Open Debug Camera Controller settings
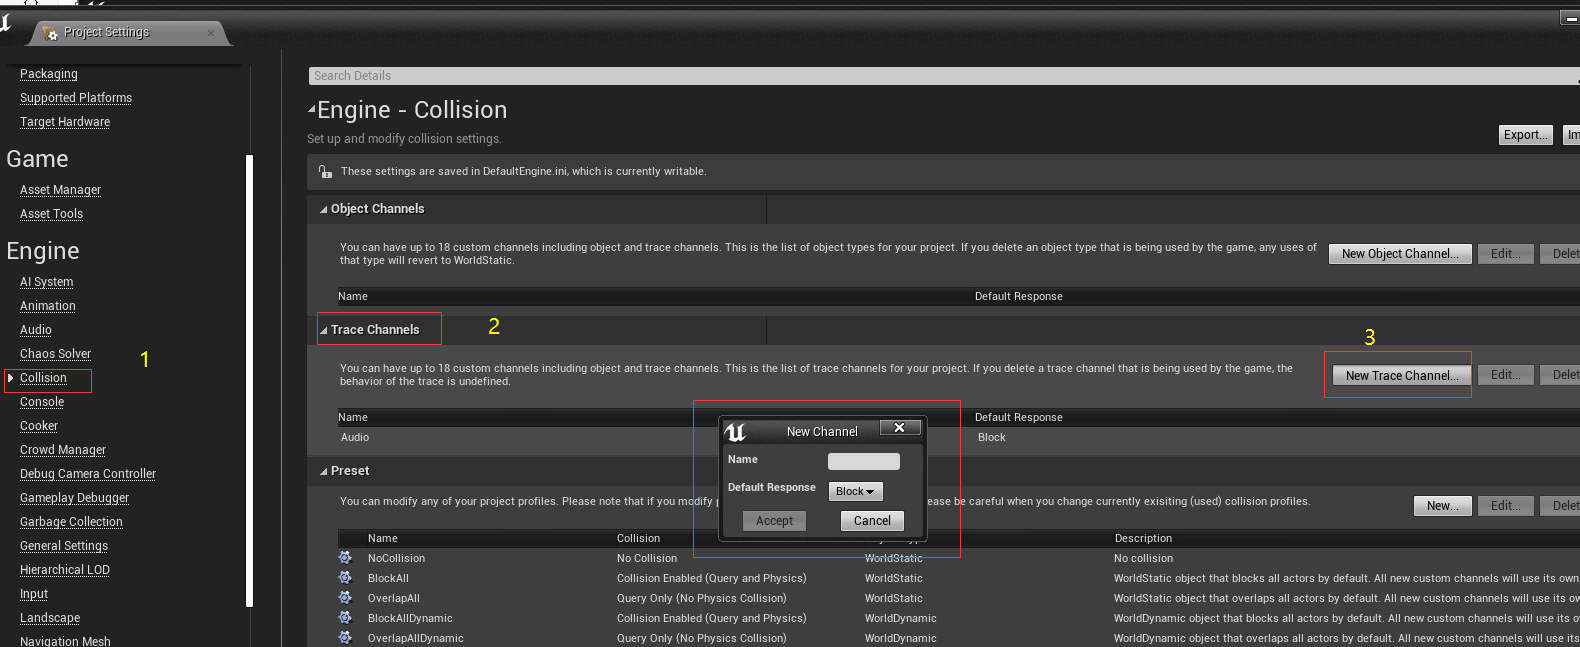1580x647 pixels. 88,474
